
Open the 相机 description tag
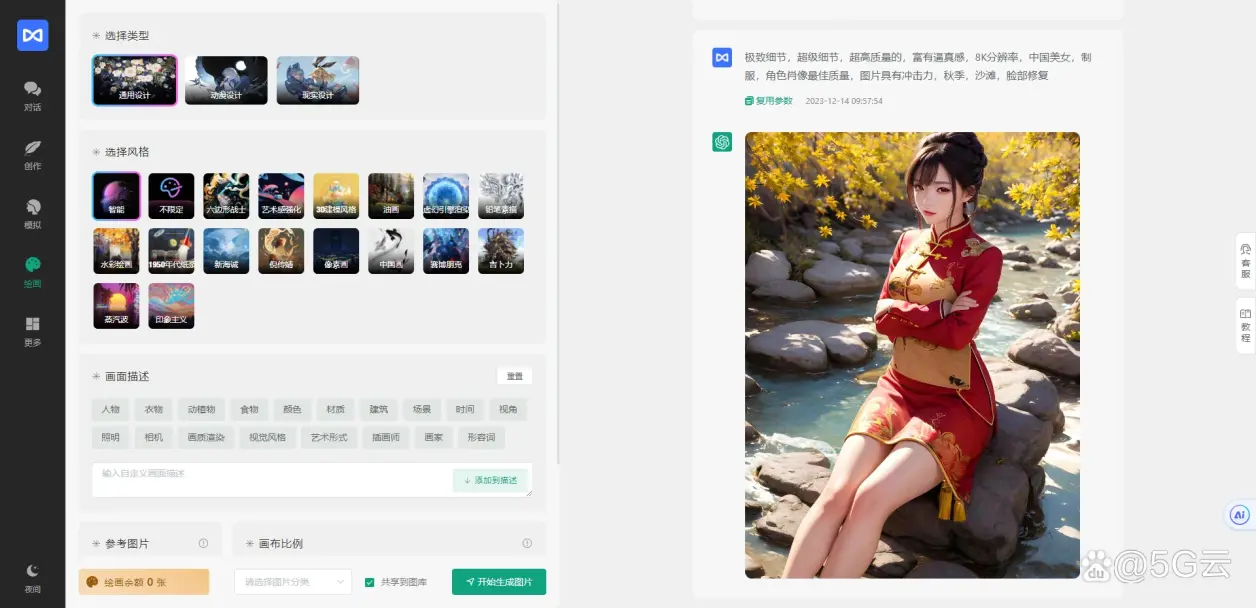tap(153, 437)
